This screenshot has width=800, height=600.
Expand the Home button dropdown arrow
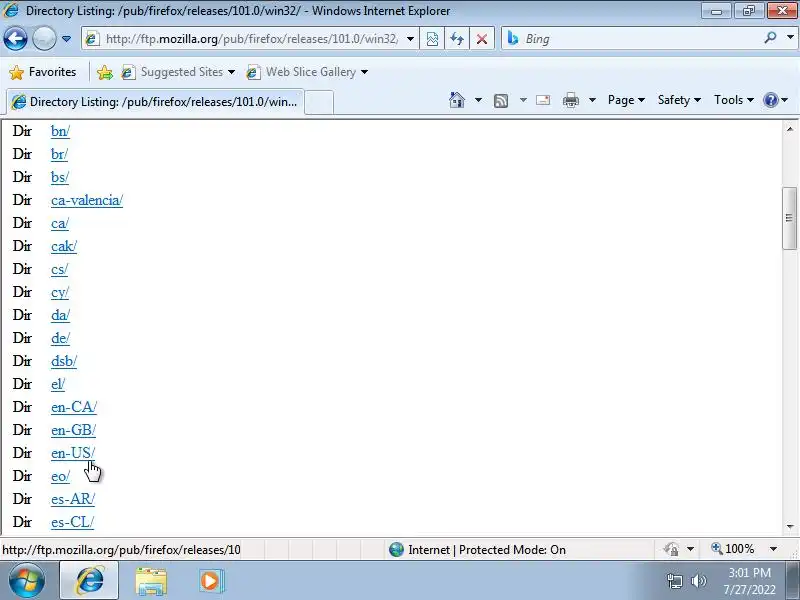click(x=478, y=100)
